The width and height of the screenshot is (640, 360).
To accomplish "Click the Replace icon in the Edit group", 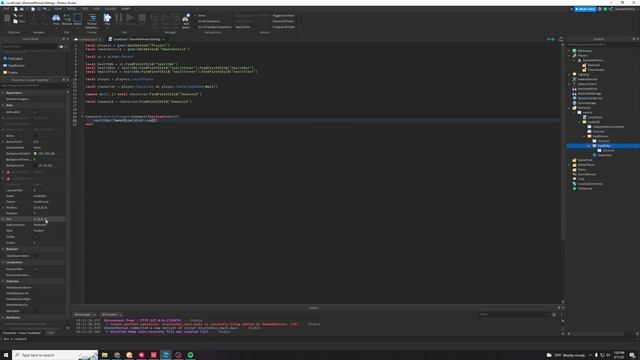I will point(67,18).
